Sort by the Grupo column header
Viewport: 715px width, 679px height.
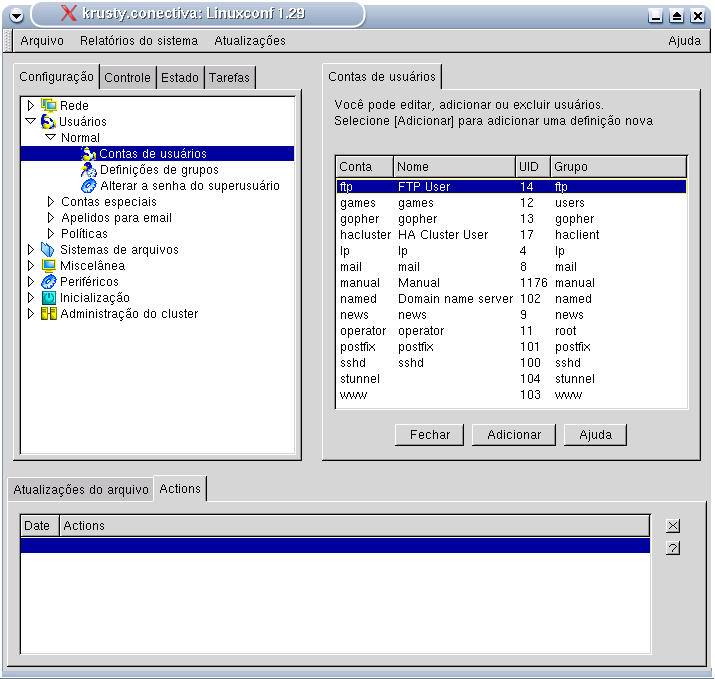(618, 166)
